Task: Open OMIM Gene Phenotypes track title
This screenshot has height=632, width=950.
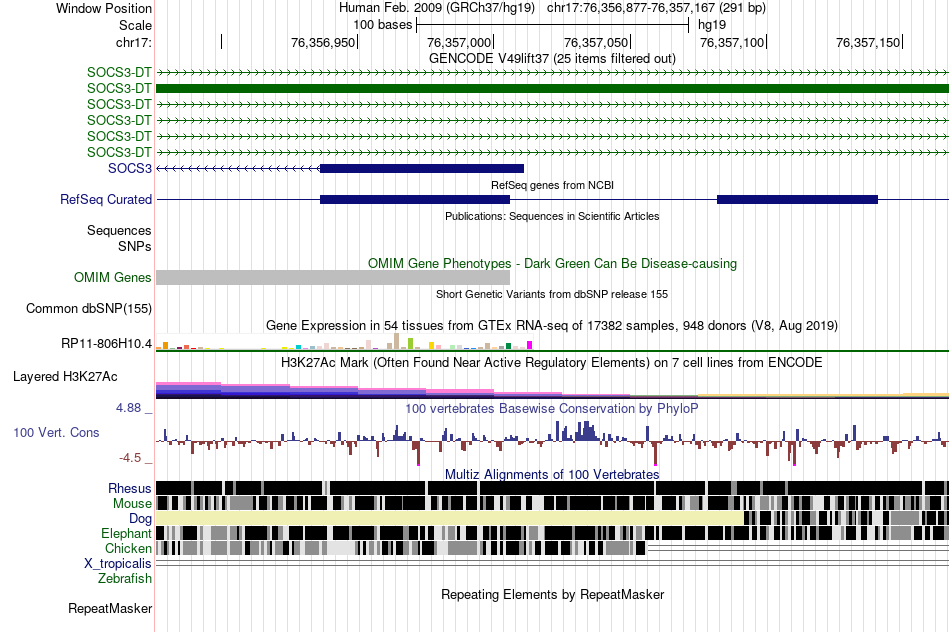Action: coord(552,264)
